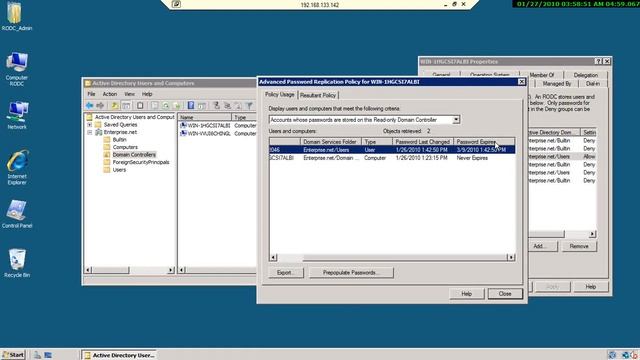The height and width of the screenshot is (360, 640).
Task: Click the WIN-VVU06CHGNGL computer icon in list
Action: tap(183, 133)
